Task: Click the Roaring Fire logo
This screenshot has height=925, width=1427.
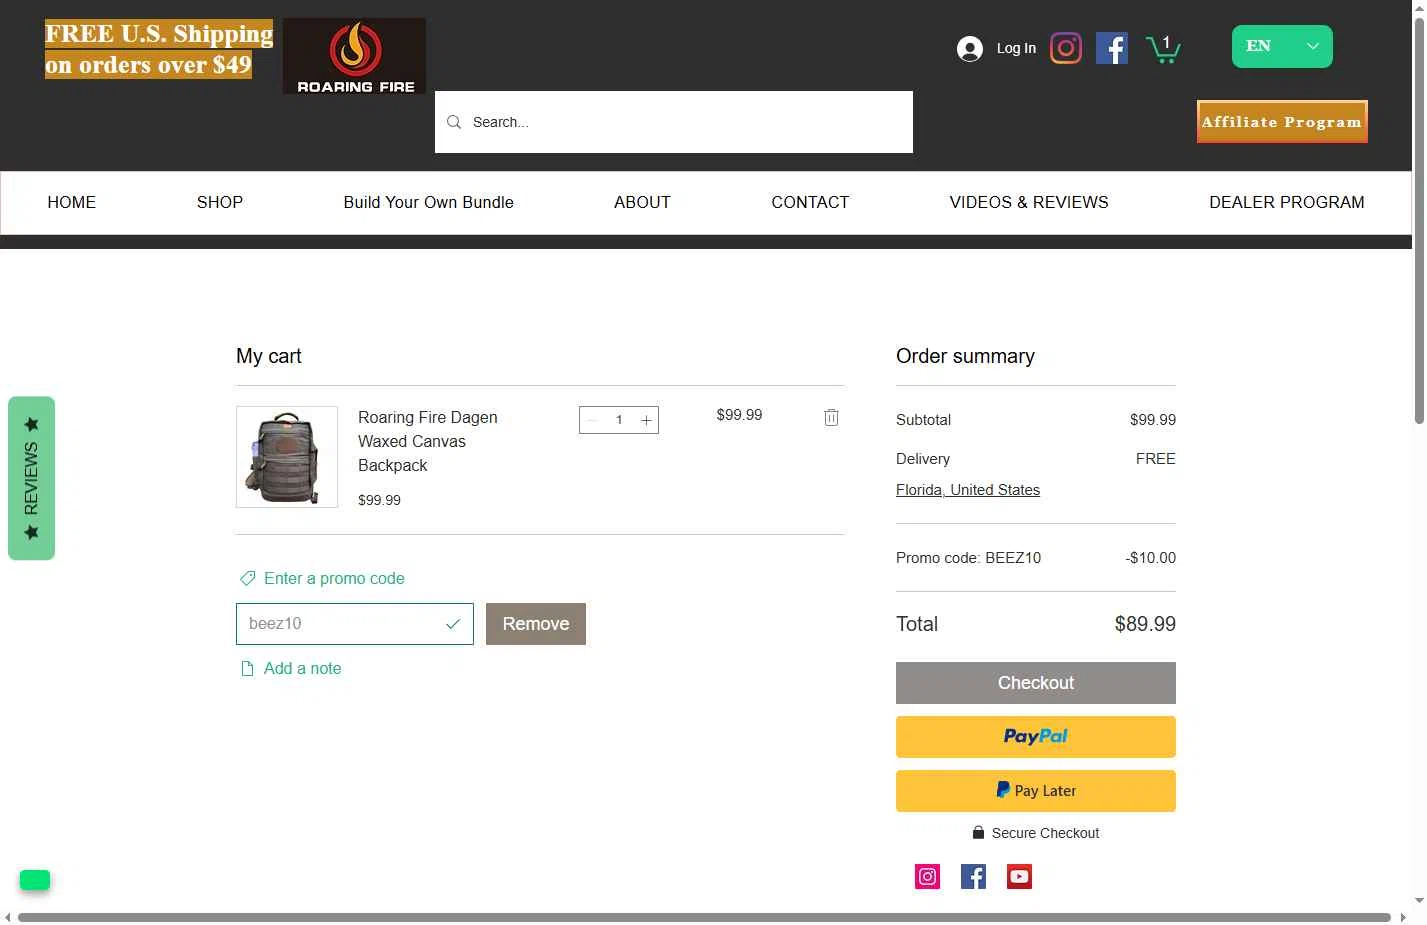Action: pos(354,56)
